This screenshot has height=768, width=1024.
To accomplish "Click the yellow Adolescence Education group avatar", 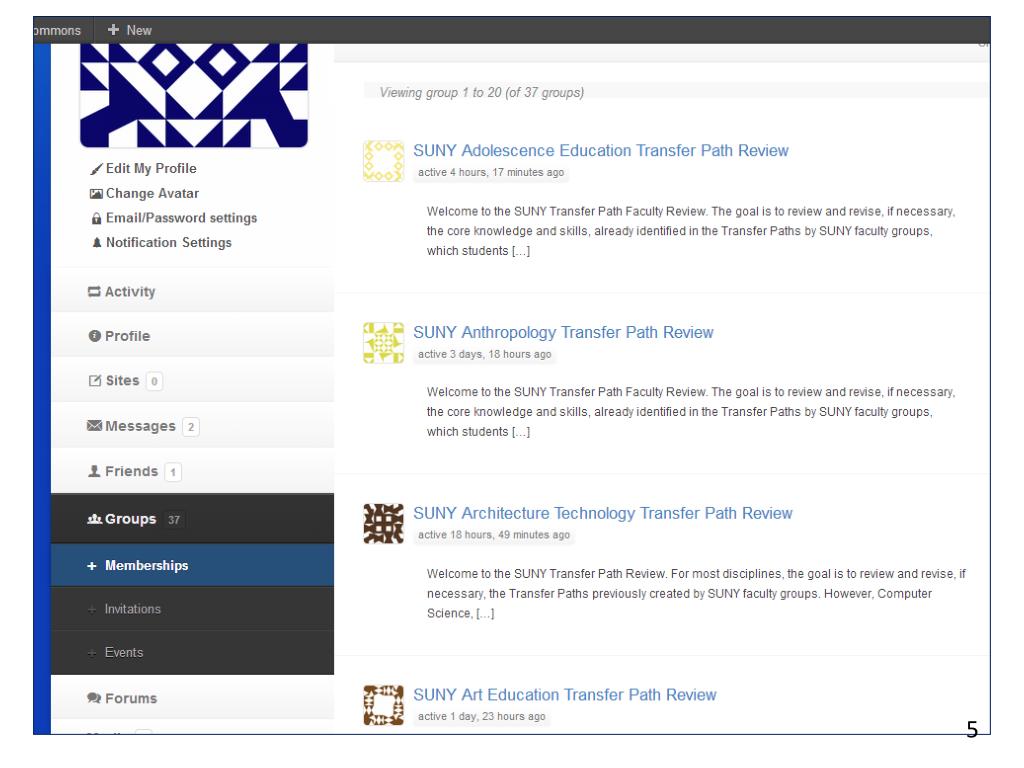I will [383, 161].
